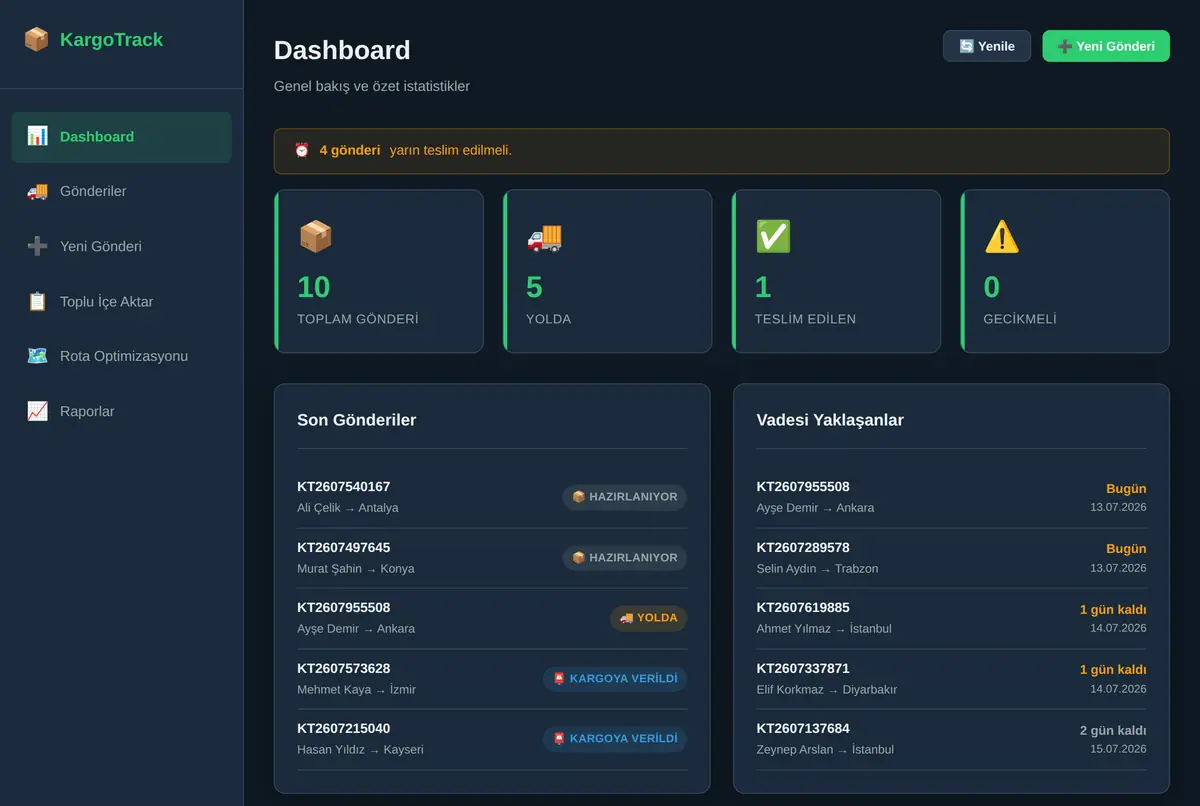This screenshot has height=806, width=1200.
Task: Click the Raporlar trend chart icon
Action: (37, 411)
